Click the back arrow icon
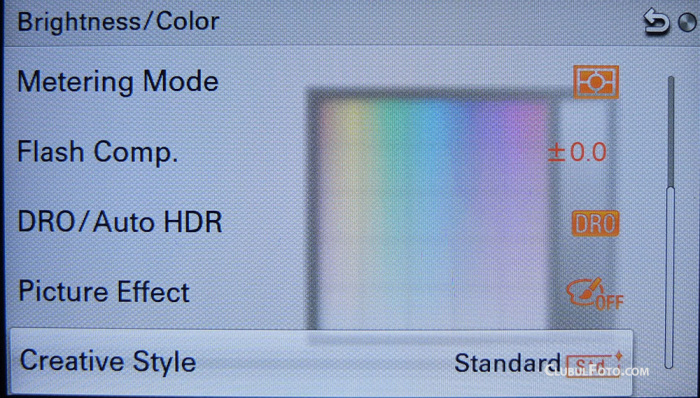This screenshot has height=398, width=700. click(657, 23)
